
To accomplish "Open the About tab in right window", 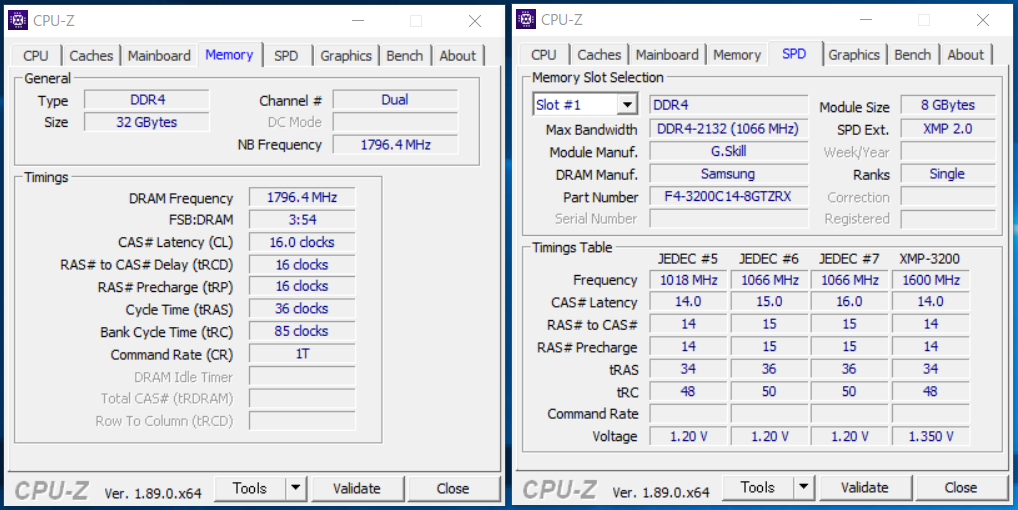I will pyautogui.click(x=965, y=55).
